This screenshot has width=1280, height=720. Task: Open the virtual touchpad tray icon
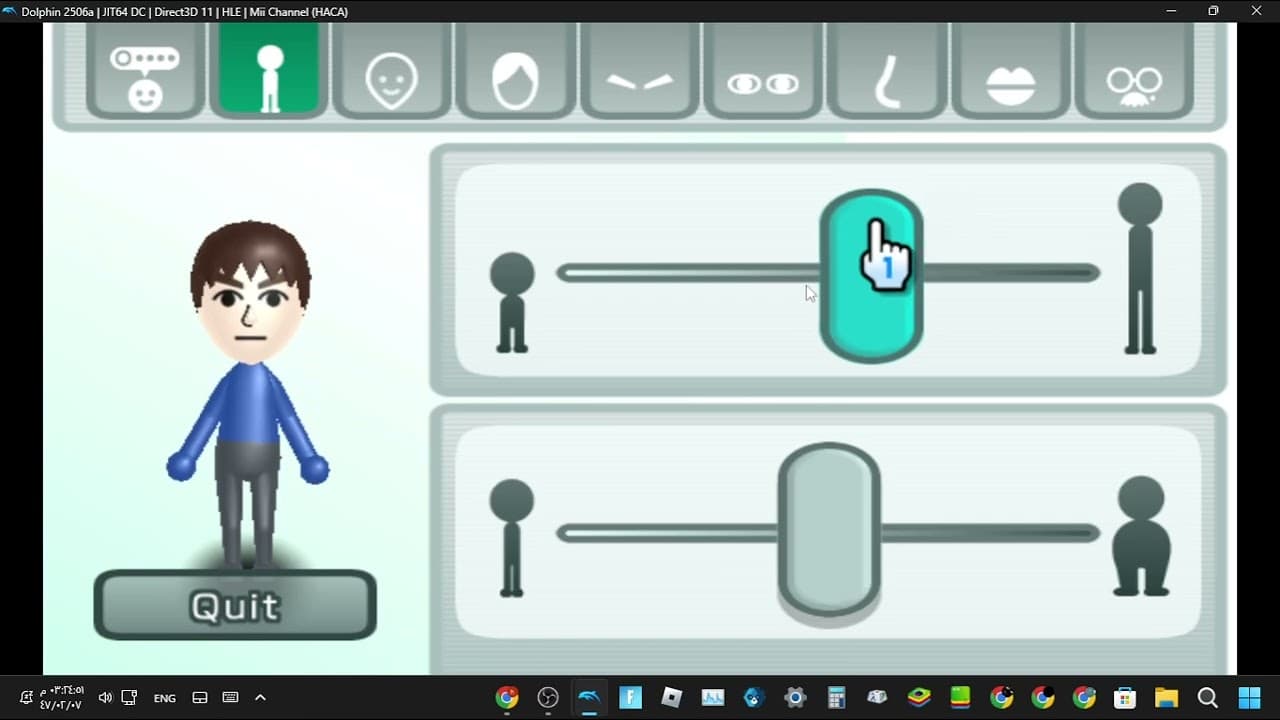(x=199, y=698)
